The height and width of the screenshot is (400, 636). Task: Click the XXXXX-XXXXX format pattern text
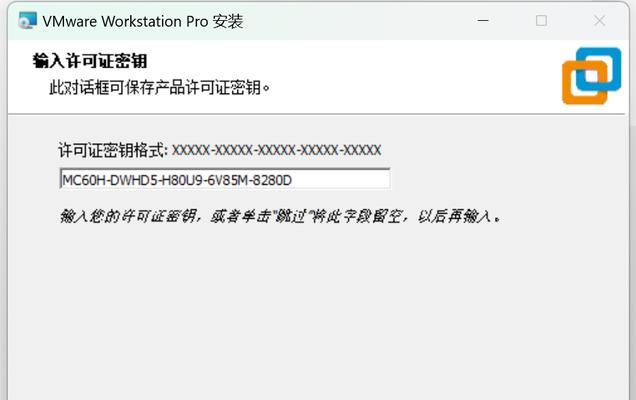[x=277, y=151]
